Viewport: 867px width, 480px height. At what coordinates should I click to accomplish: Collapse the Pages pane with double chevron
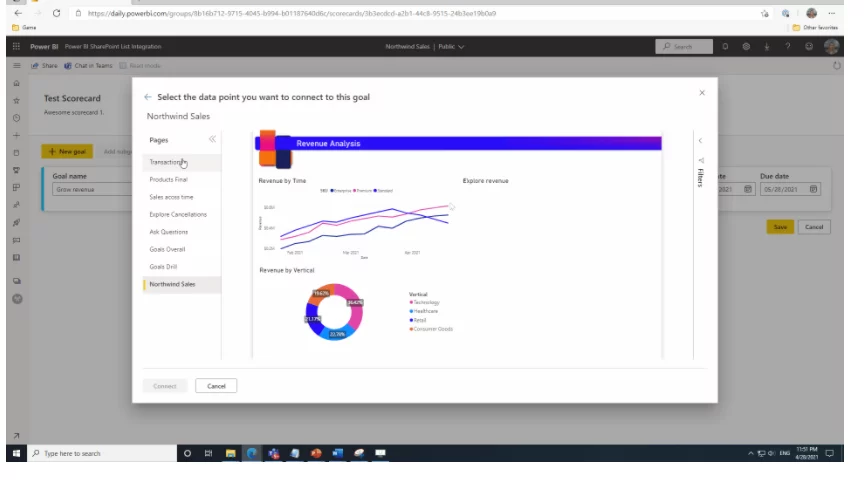tap(212, 139)
